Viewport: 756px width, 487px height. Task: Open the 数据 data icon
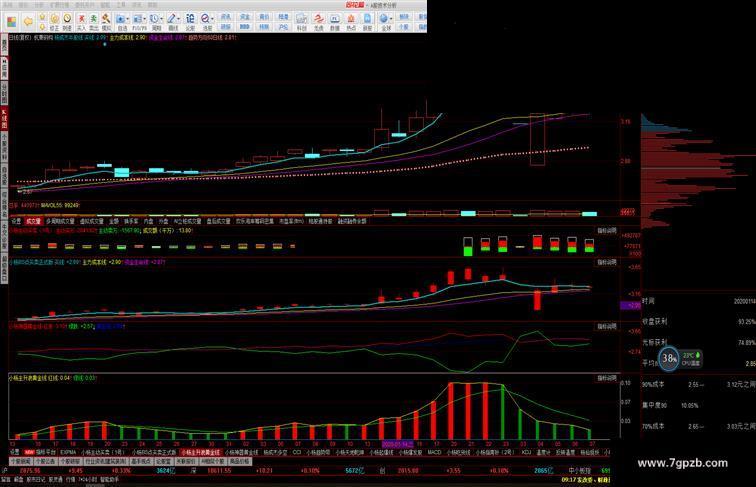335,21
